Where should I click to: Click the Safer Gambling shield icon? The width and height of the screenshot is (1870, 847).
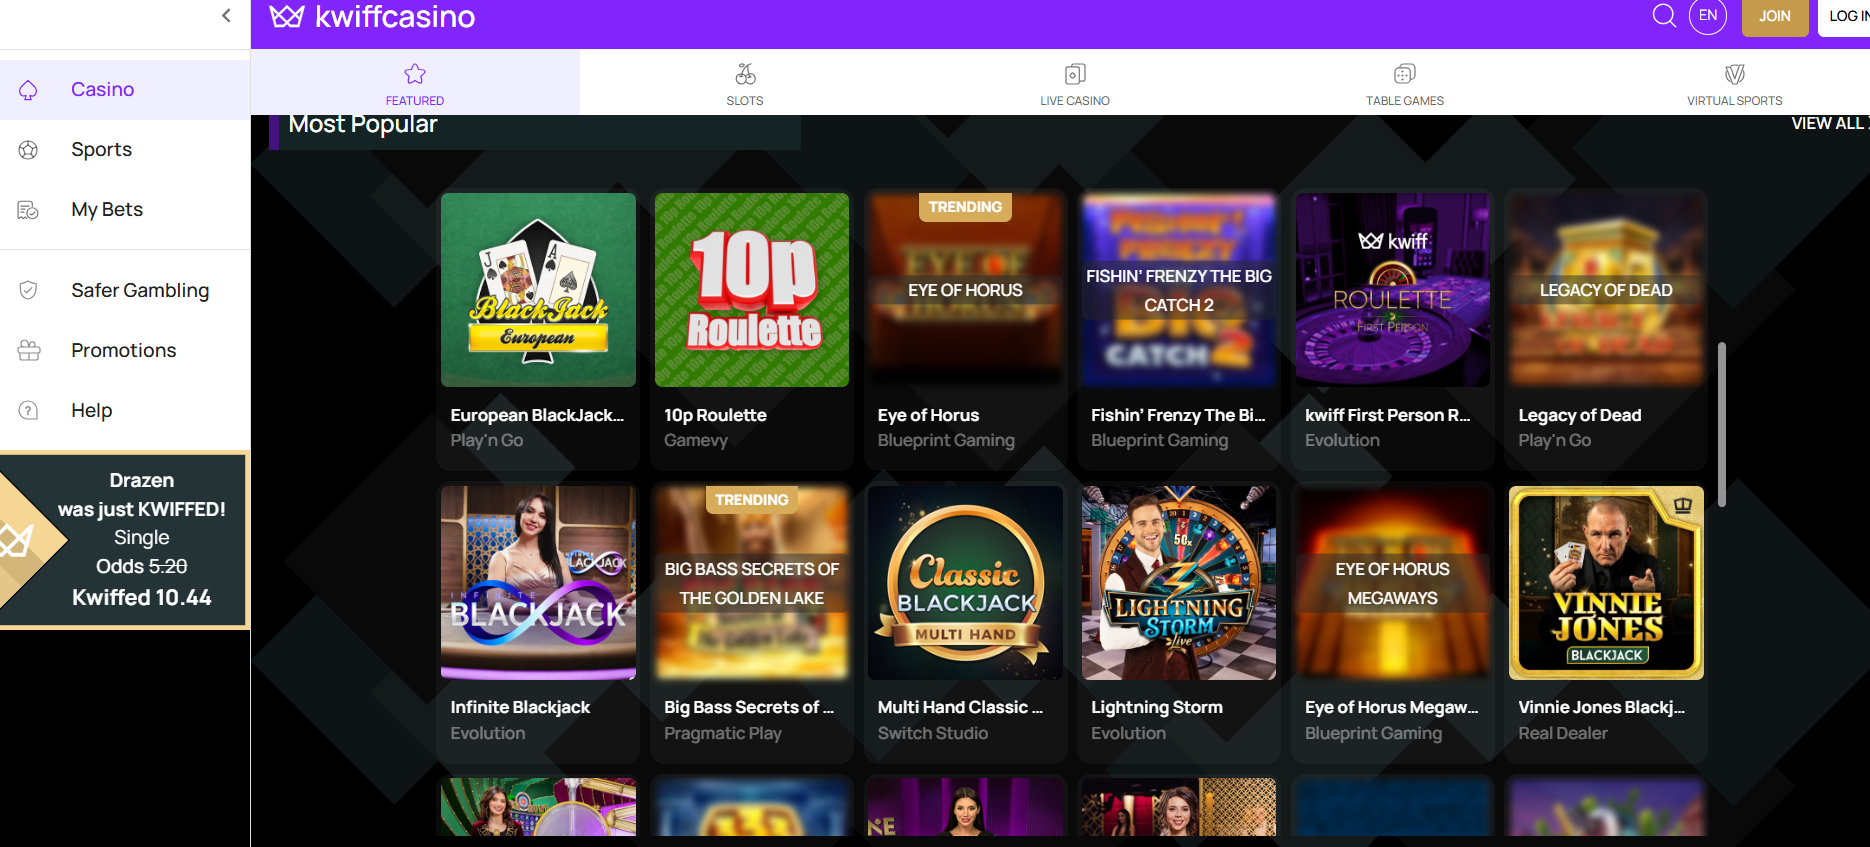click(x=28, y=290)
